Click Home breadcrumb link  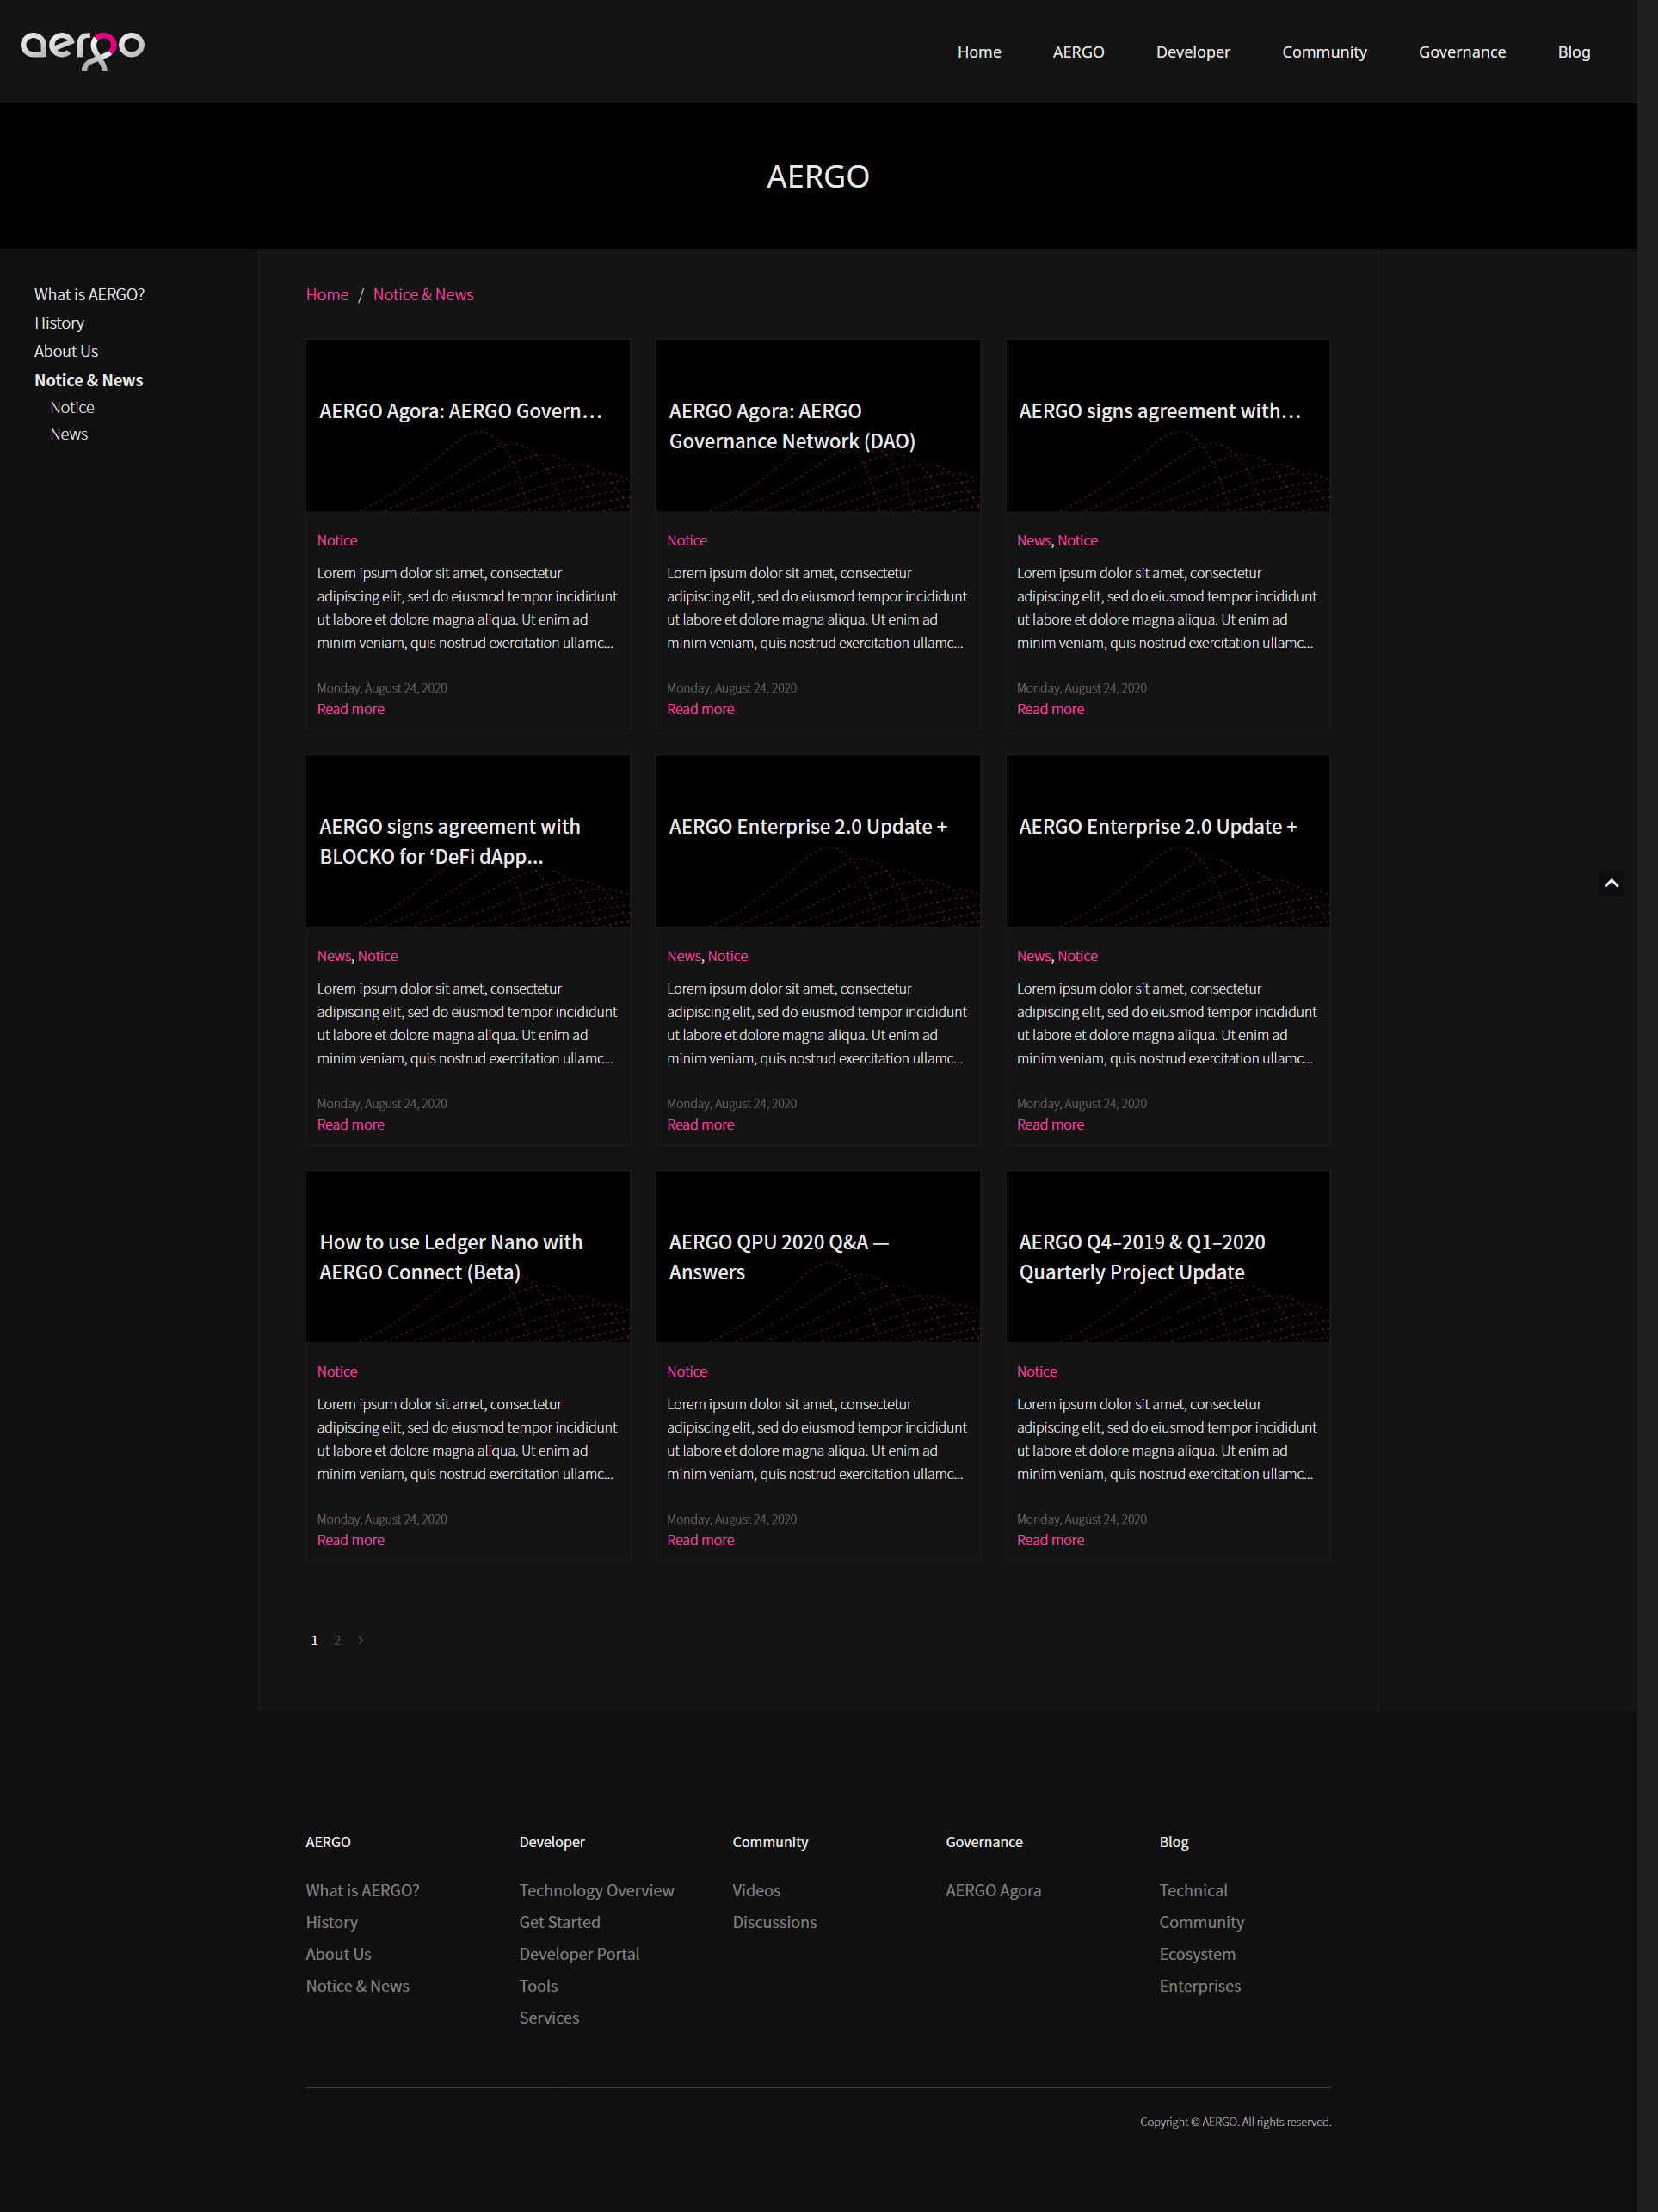(327, 294)
